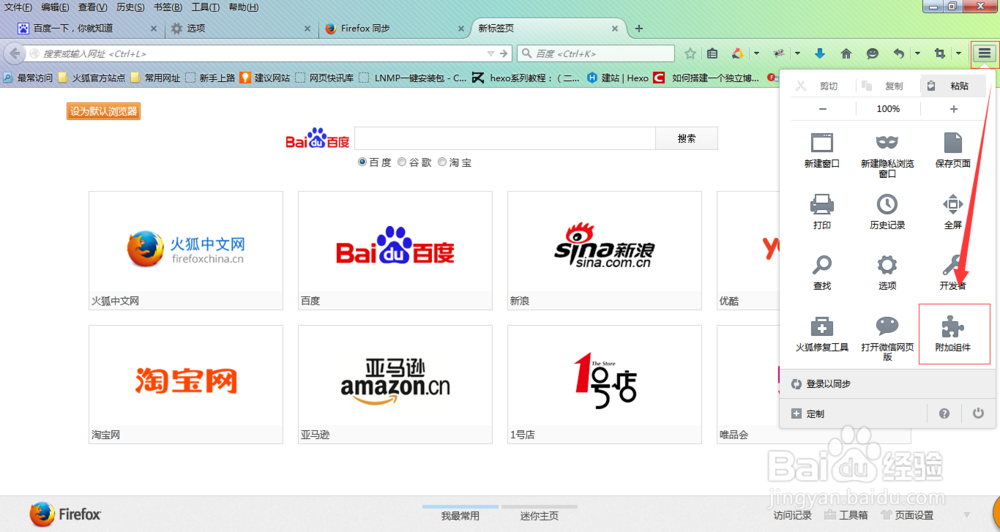Viewport: 1000px width, 532px height.
Task: Switch to Firefox 同步 tab
Action: (x=394, y=28)
